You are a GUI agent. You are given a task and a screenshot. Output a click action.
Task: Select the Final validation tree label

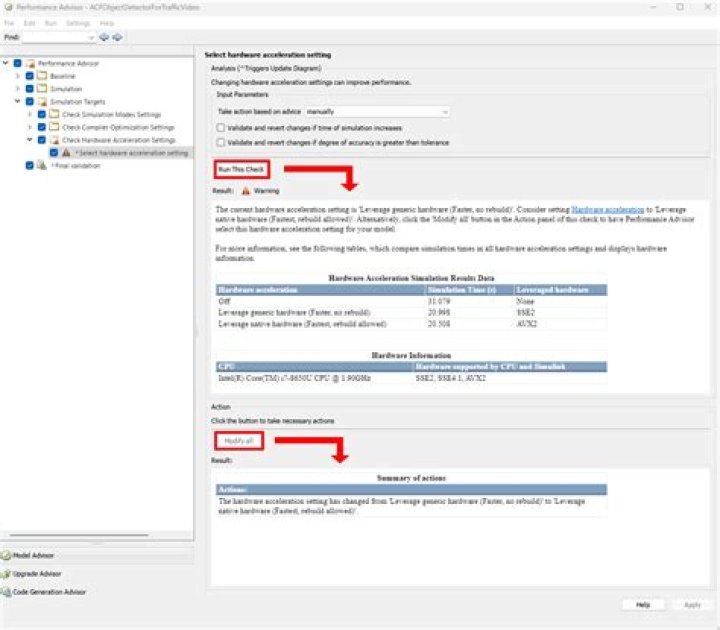tap(76, 165)
